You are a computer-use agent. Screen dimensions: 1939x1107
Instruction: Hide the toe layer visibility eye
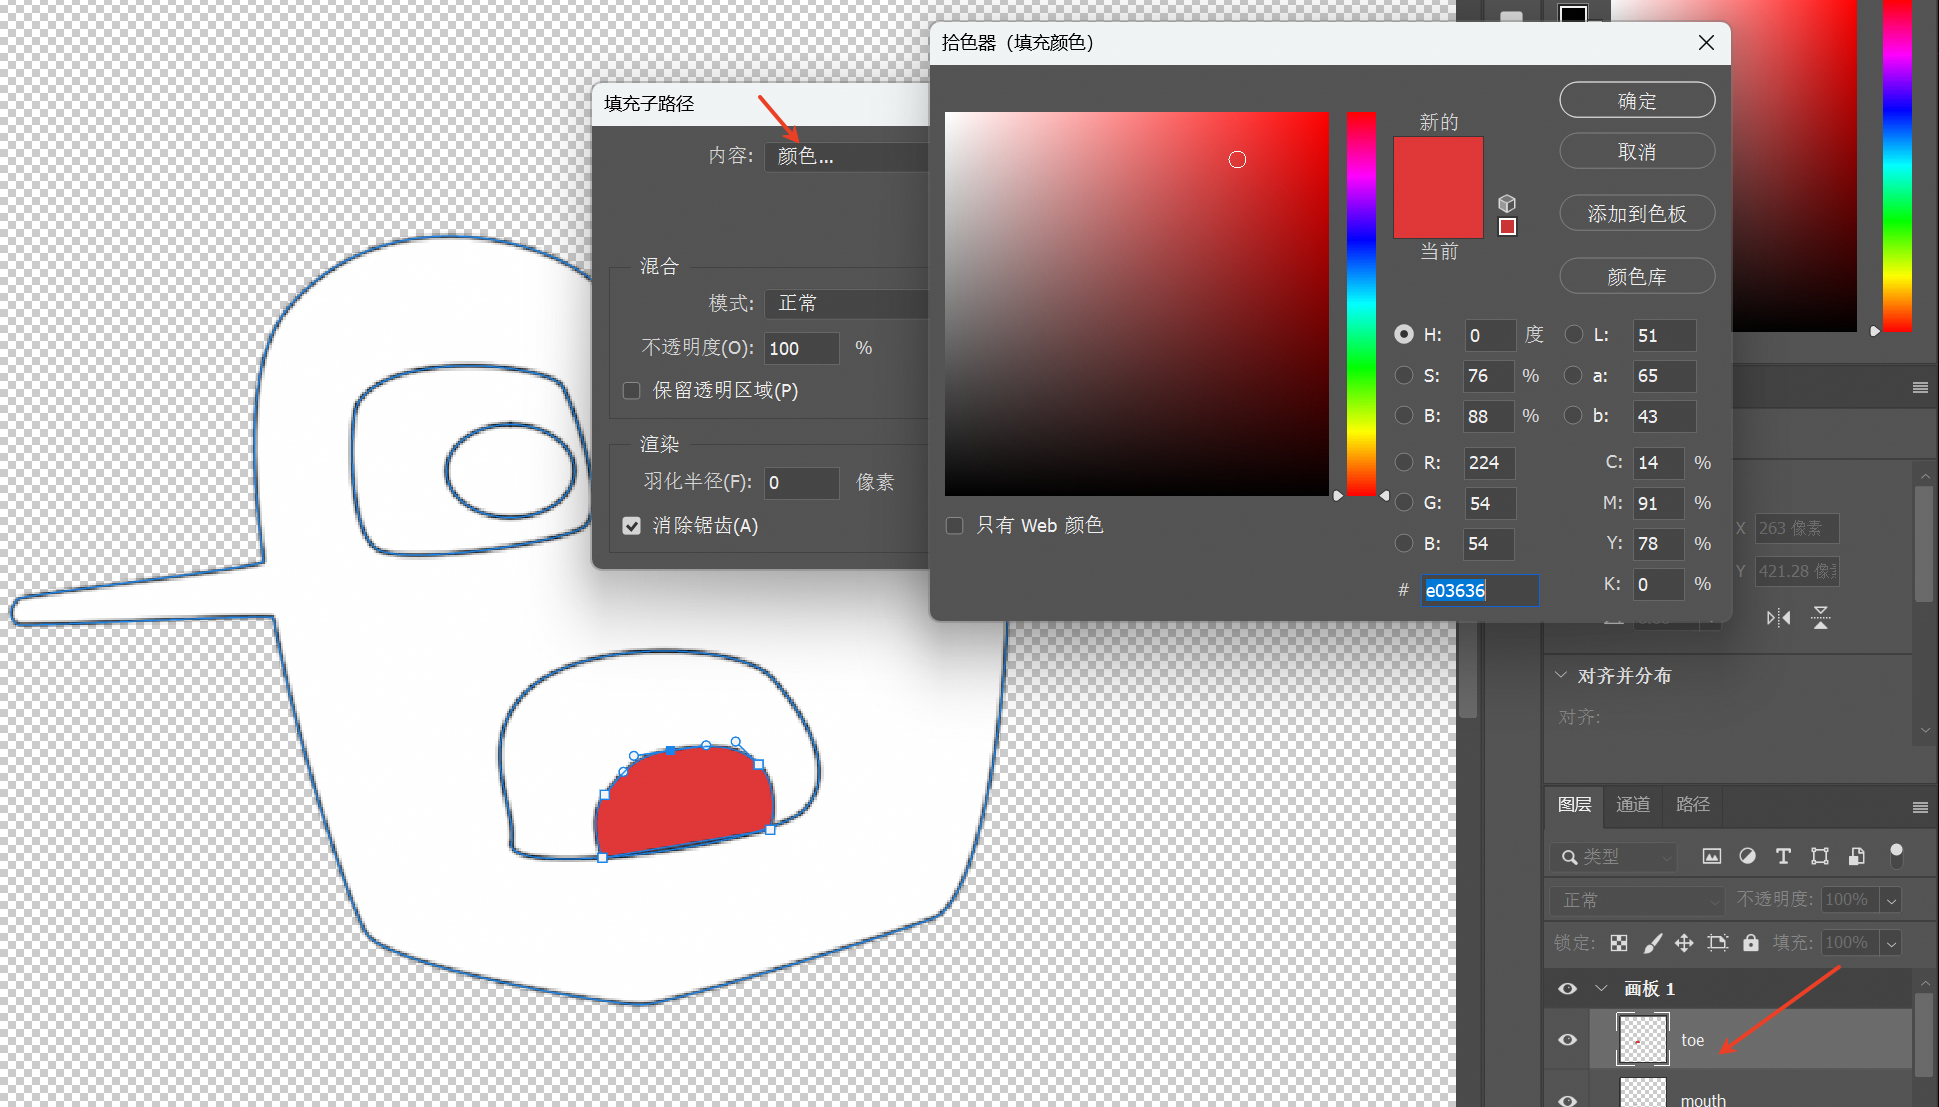(1567, 1040)
